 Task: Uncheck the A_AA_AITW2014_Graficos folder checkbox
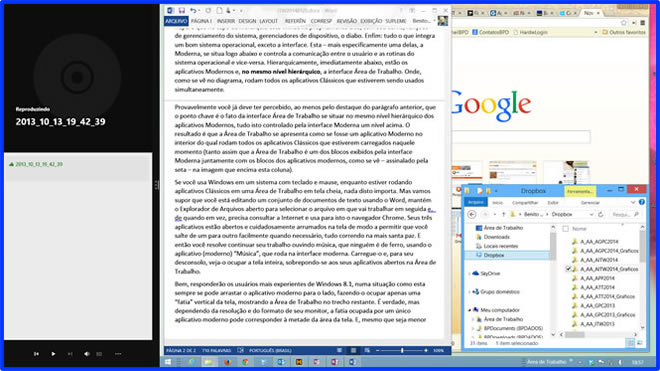click(568, 269)
